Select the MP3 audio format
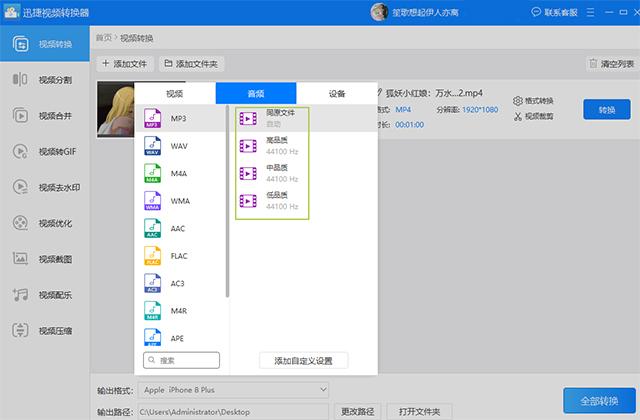Image resolution: width=640 pixels, height=420 pixels. 180,118
